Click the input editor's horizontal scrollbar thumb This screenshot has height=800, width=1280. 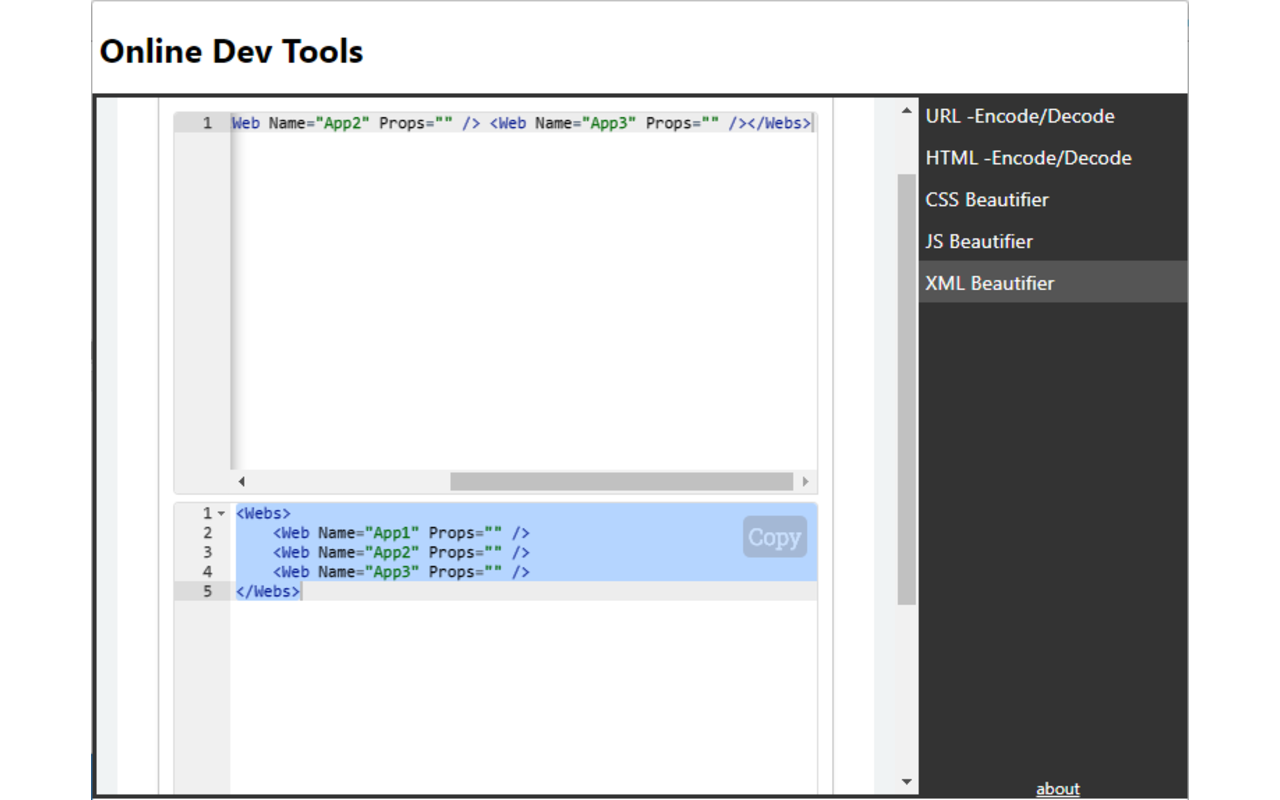tap(621, 482)
